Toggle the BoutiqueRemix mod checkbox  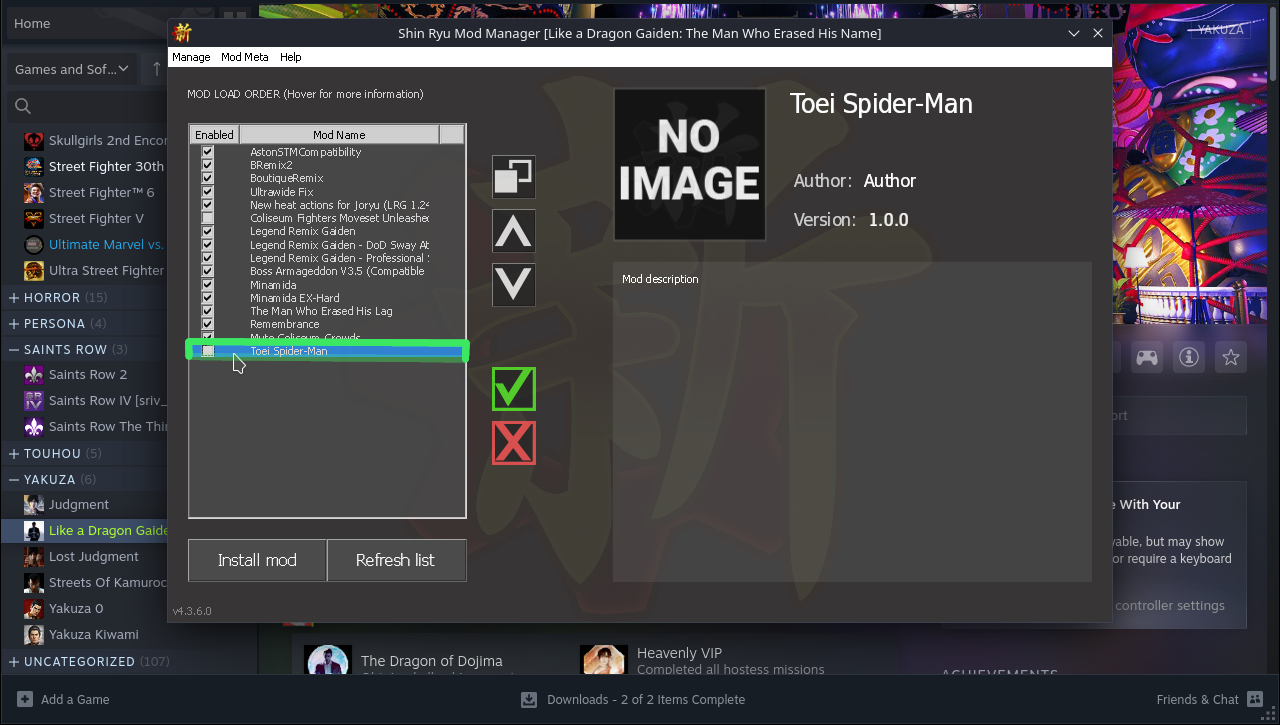coord(208,178)
